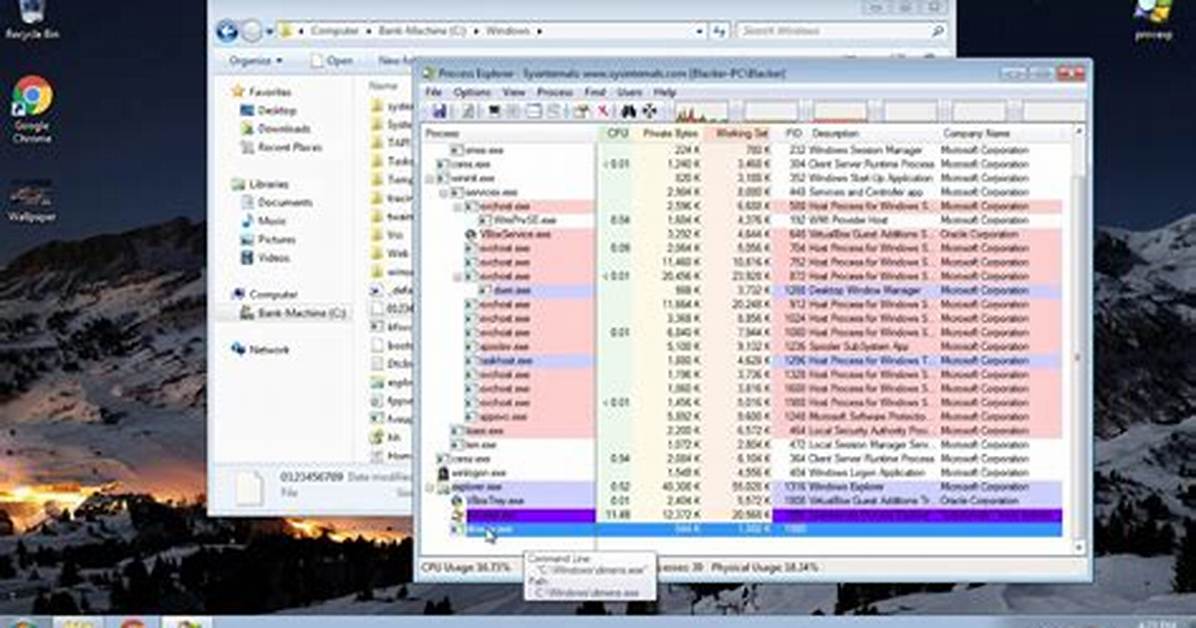
Task: Open the address bar history dropdown
Action: 699,31
